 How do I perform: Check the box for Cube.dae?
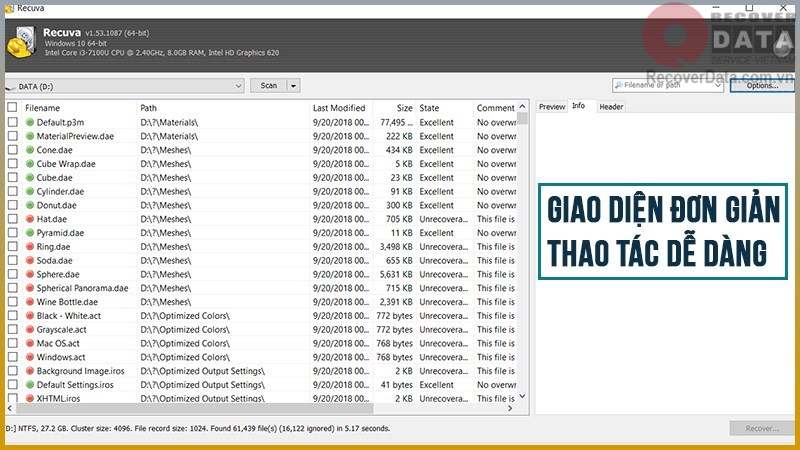[12, 178]
